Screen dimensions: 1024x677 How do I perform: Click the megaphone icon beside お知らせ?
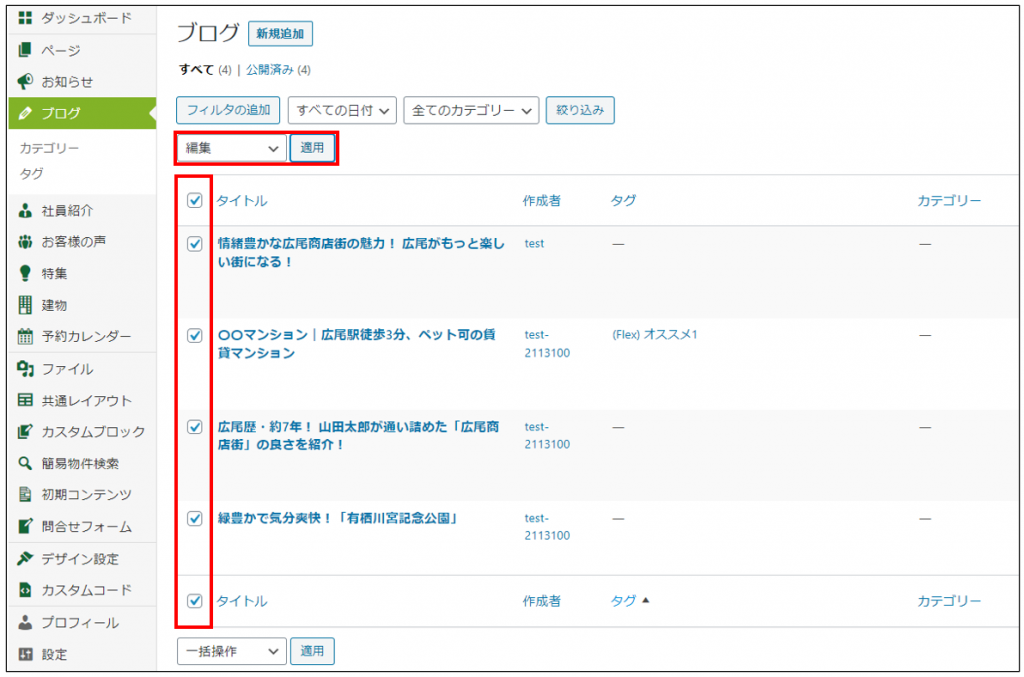[26, 81]
